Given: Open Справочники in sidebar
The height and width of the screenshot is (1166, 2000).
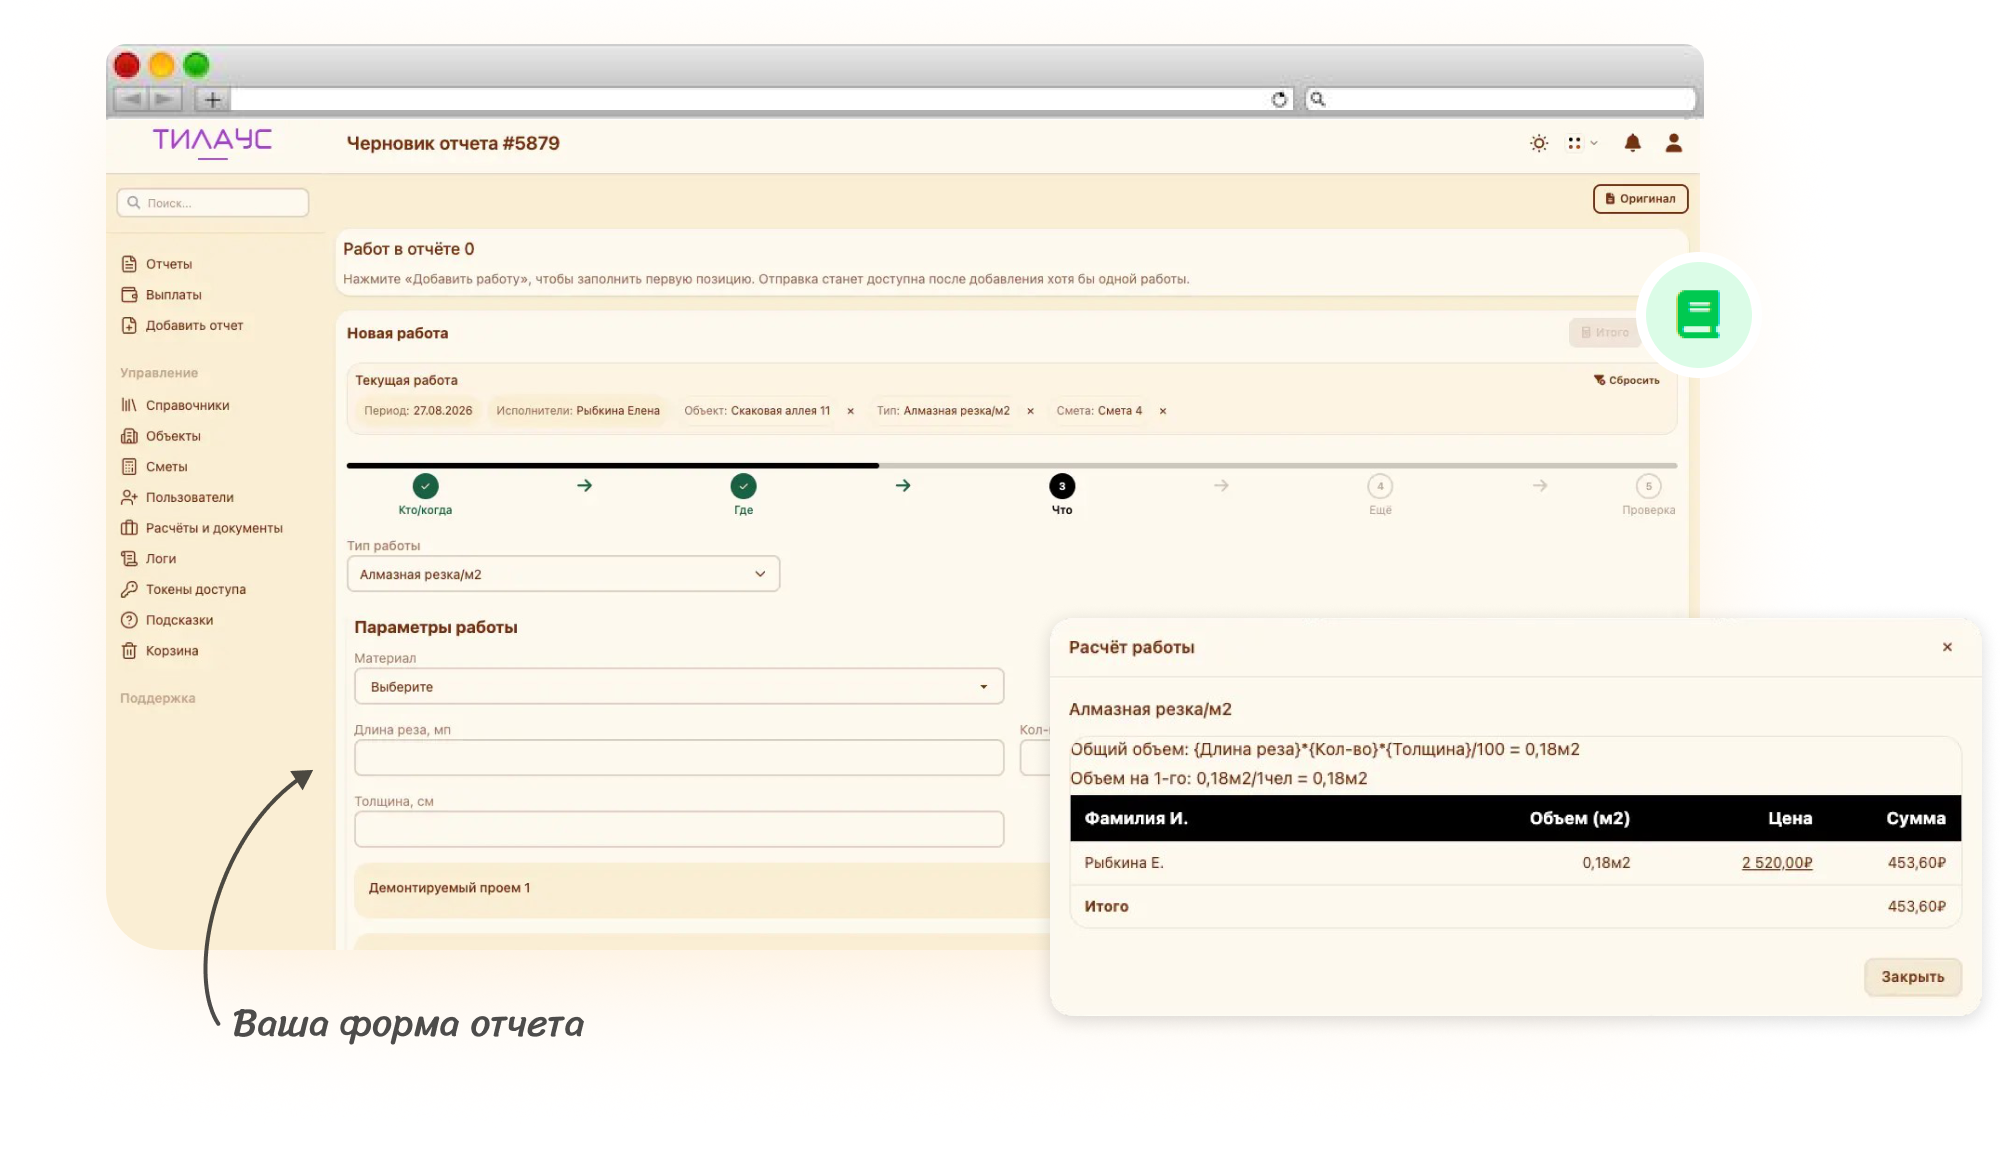Looking at the screenshot, I should [x=187, y=405].
